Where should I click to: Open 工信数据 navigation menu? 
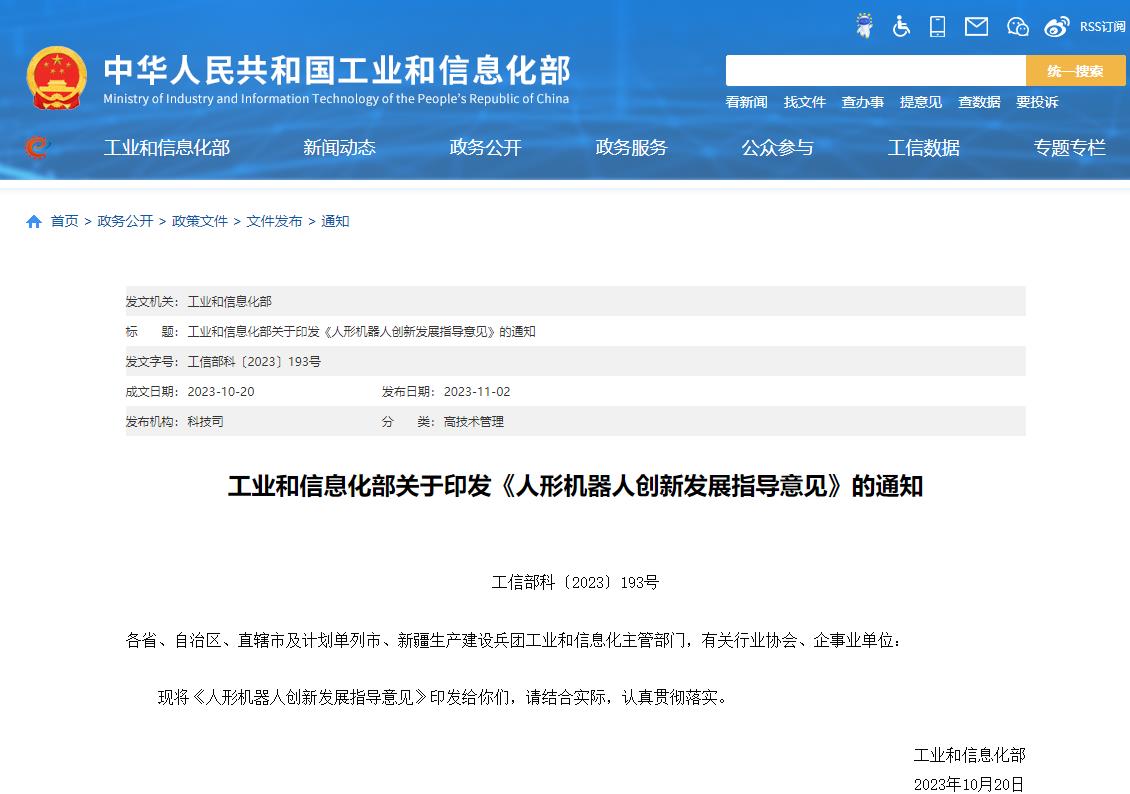(x=923, y=148)
